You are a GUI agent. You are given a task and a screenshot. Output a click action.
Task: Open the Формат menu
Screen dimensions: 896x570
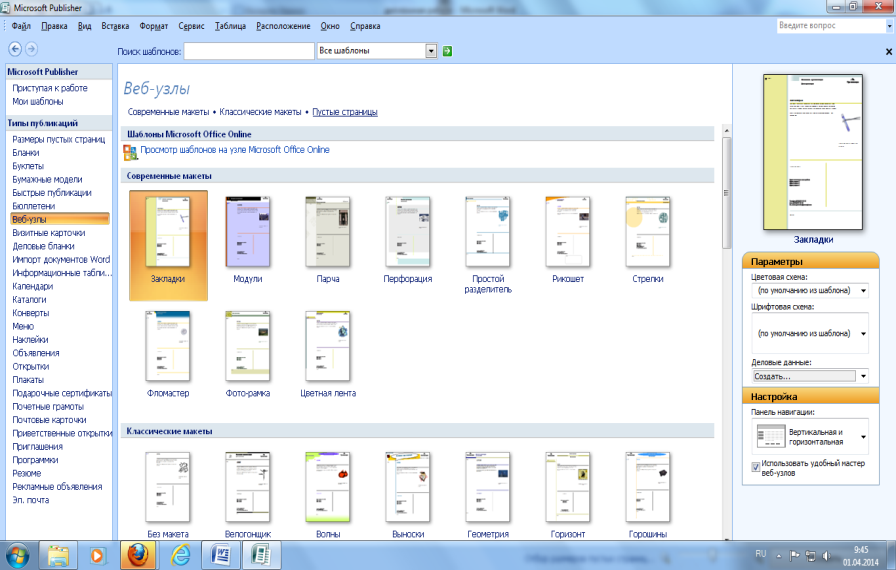click(154, 26)
